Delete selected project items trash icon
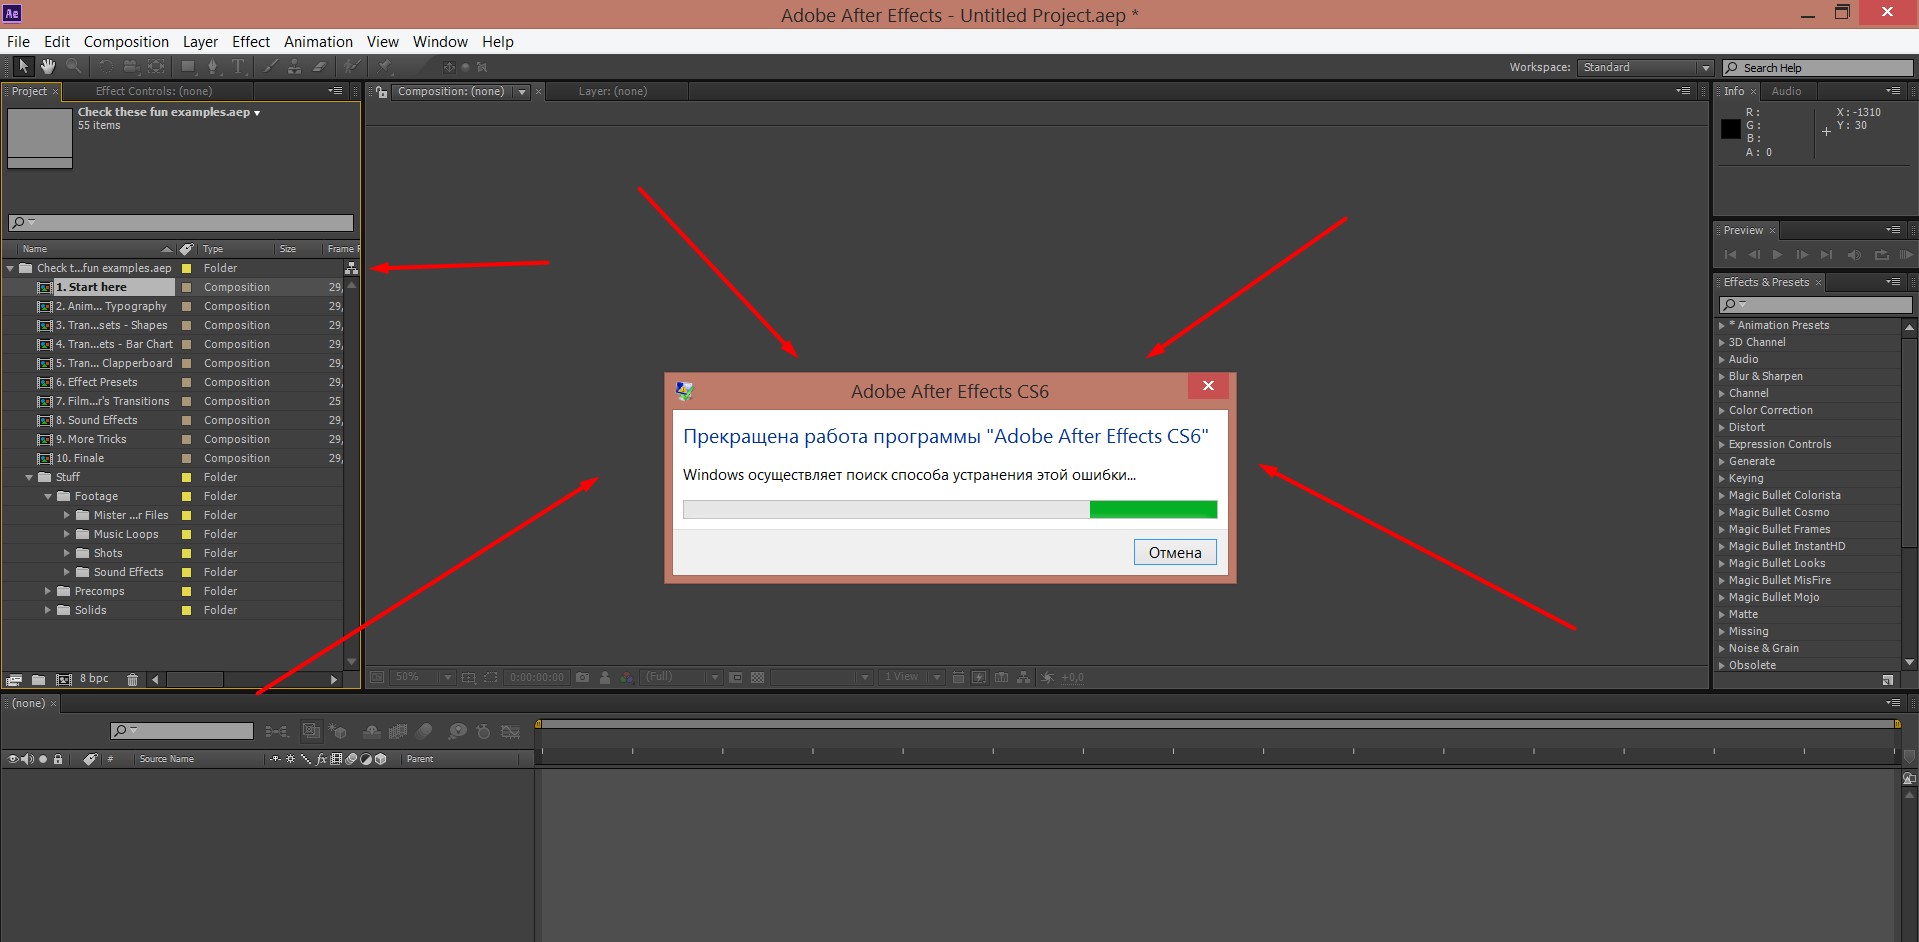The image size is (1919, 942). 132,679
